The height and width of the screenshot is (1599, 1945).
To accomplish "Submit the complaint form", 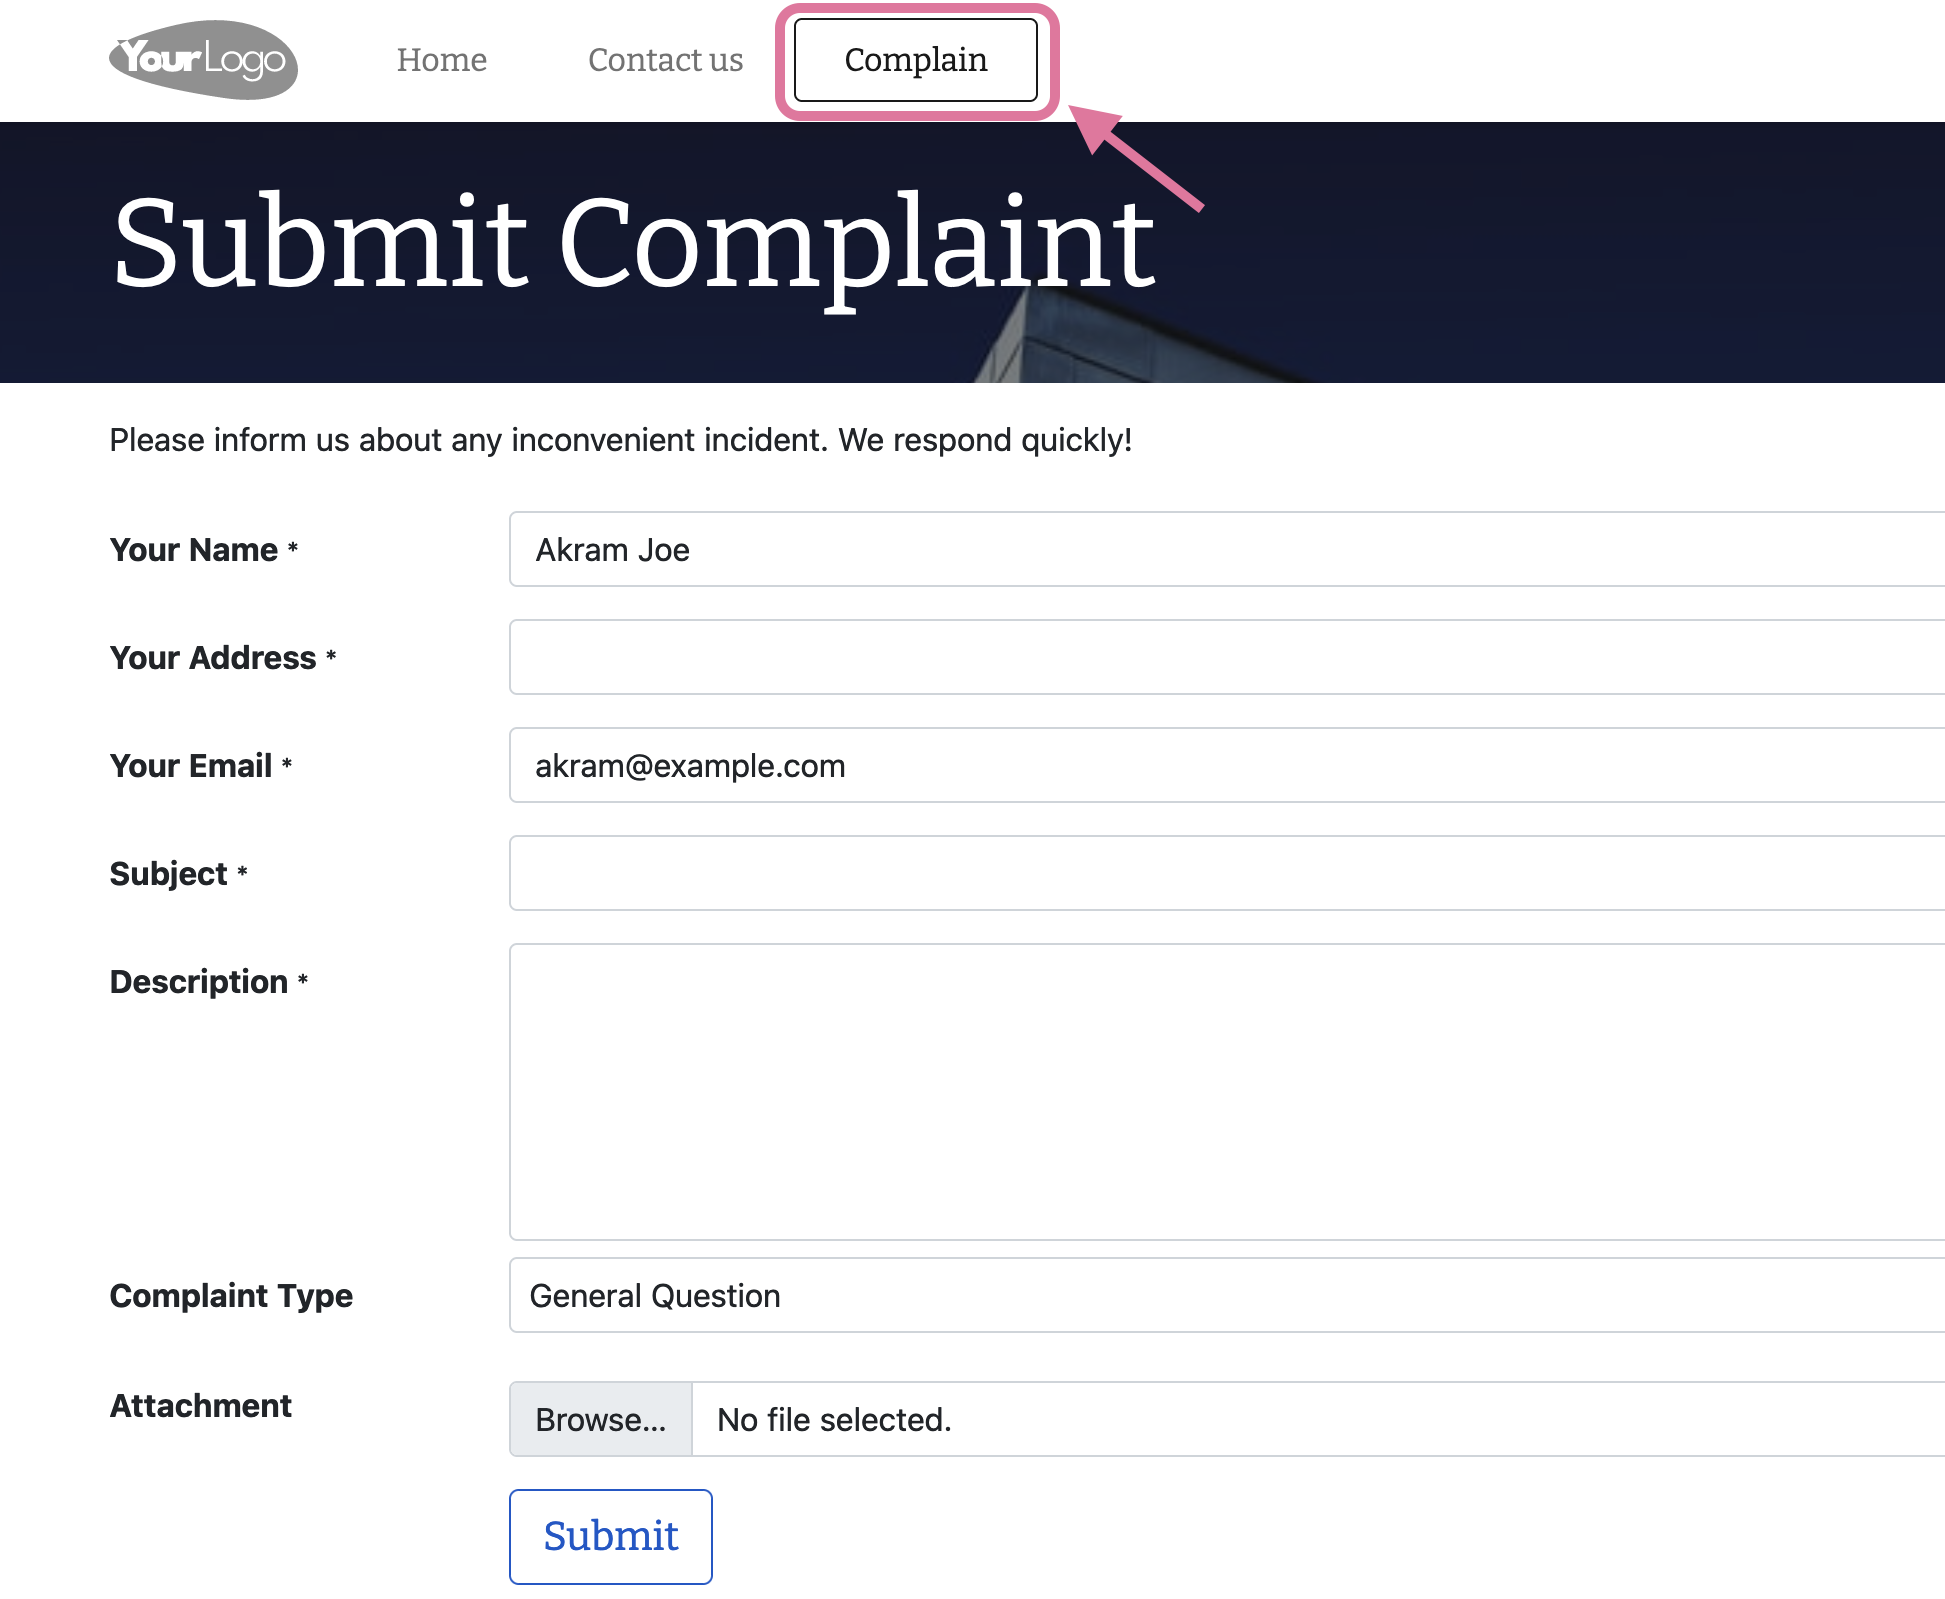I will (611, 1537).
